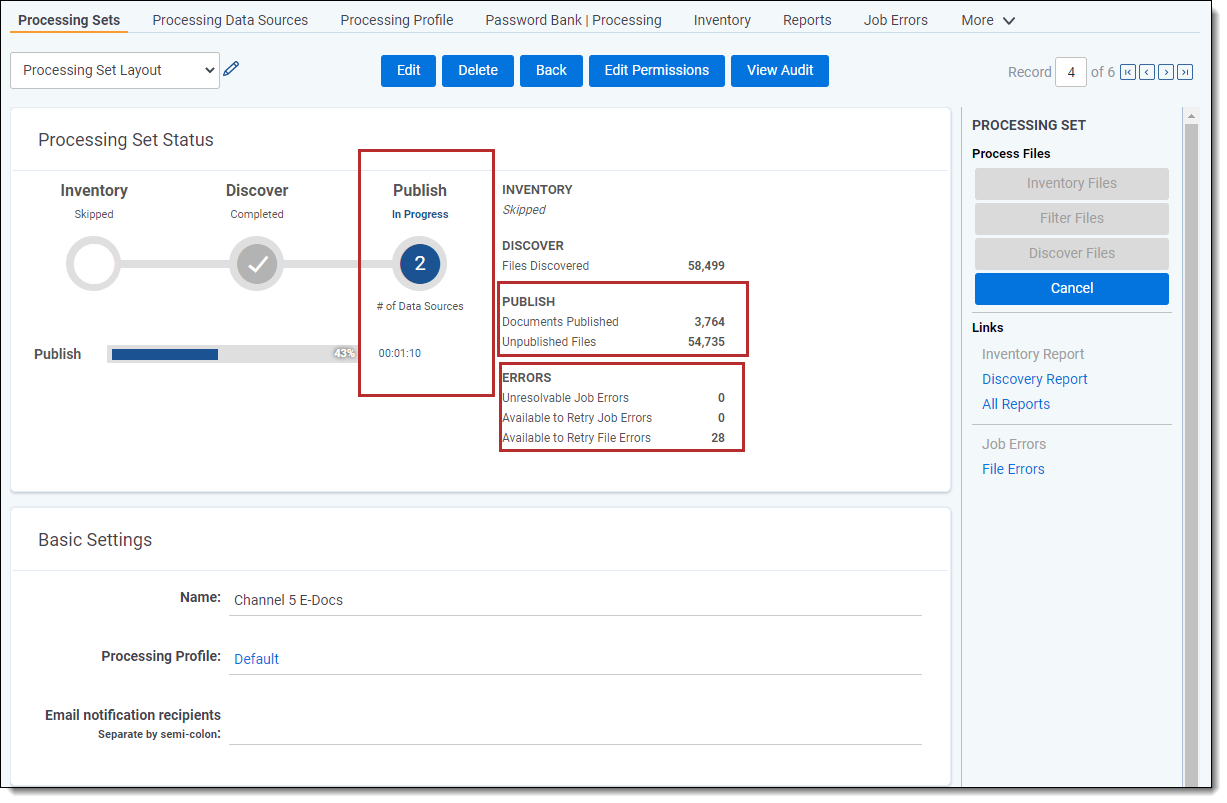Click the Basic Settings section heading
Screen dimensions: 1227x803
[x=95, y=540]
